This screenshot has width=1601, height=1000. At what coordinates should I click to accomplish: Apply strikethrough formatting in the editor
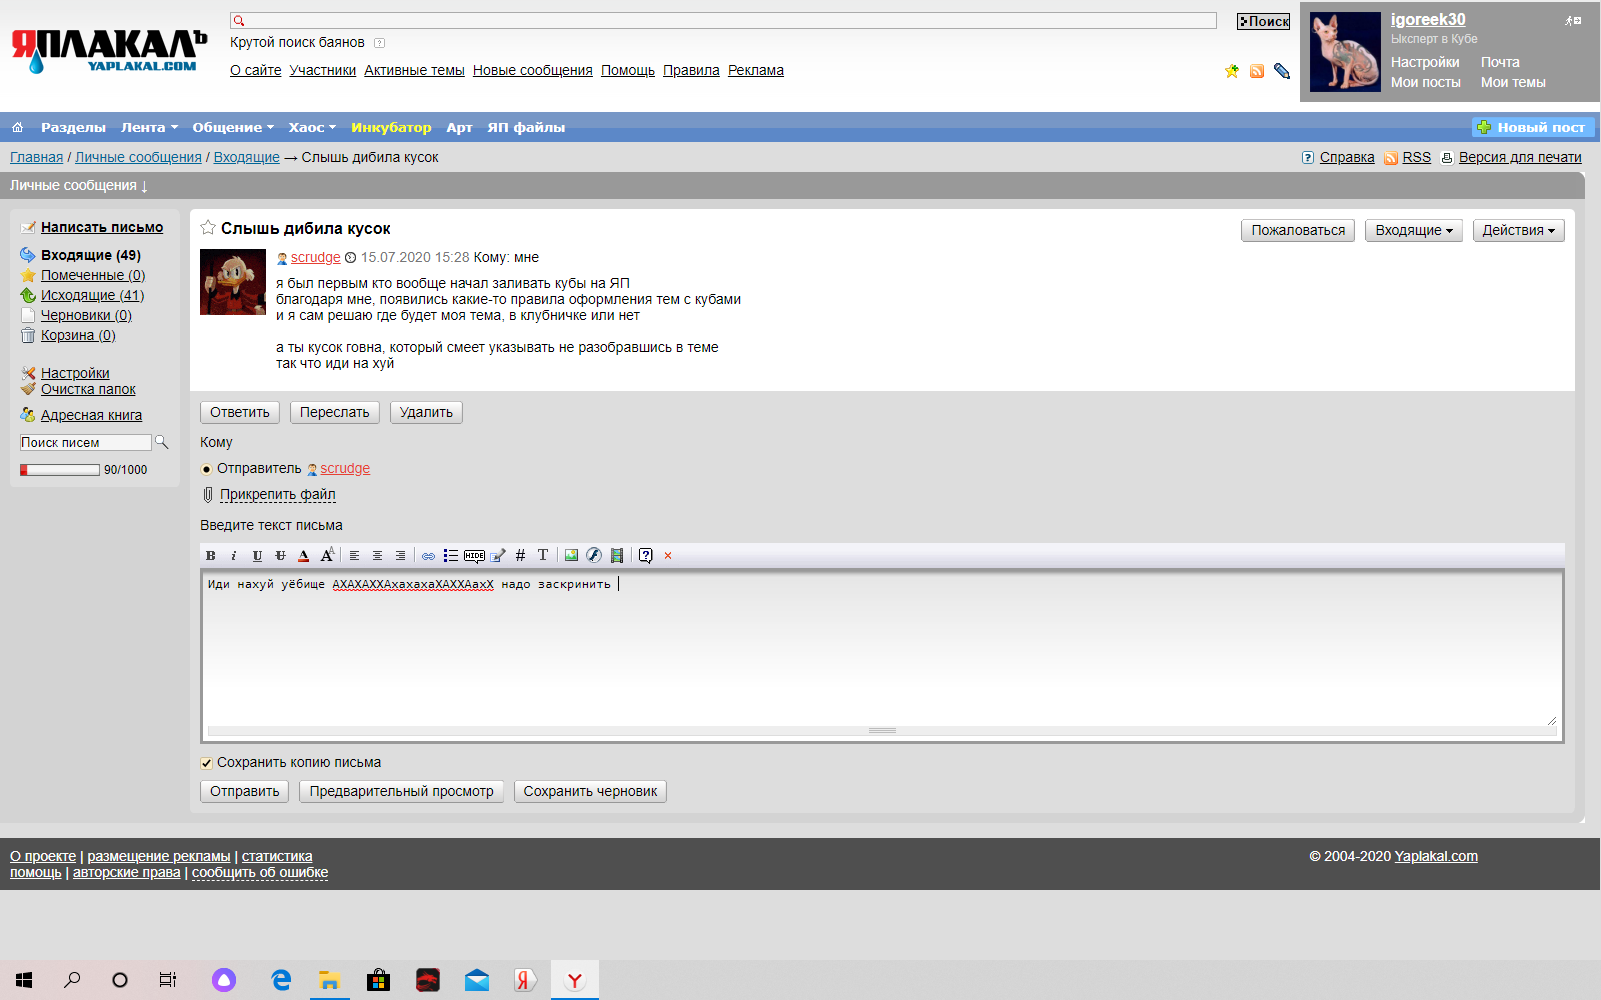pos(280,556)
